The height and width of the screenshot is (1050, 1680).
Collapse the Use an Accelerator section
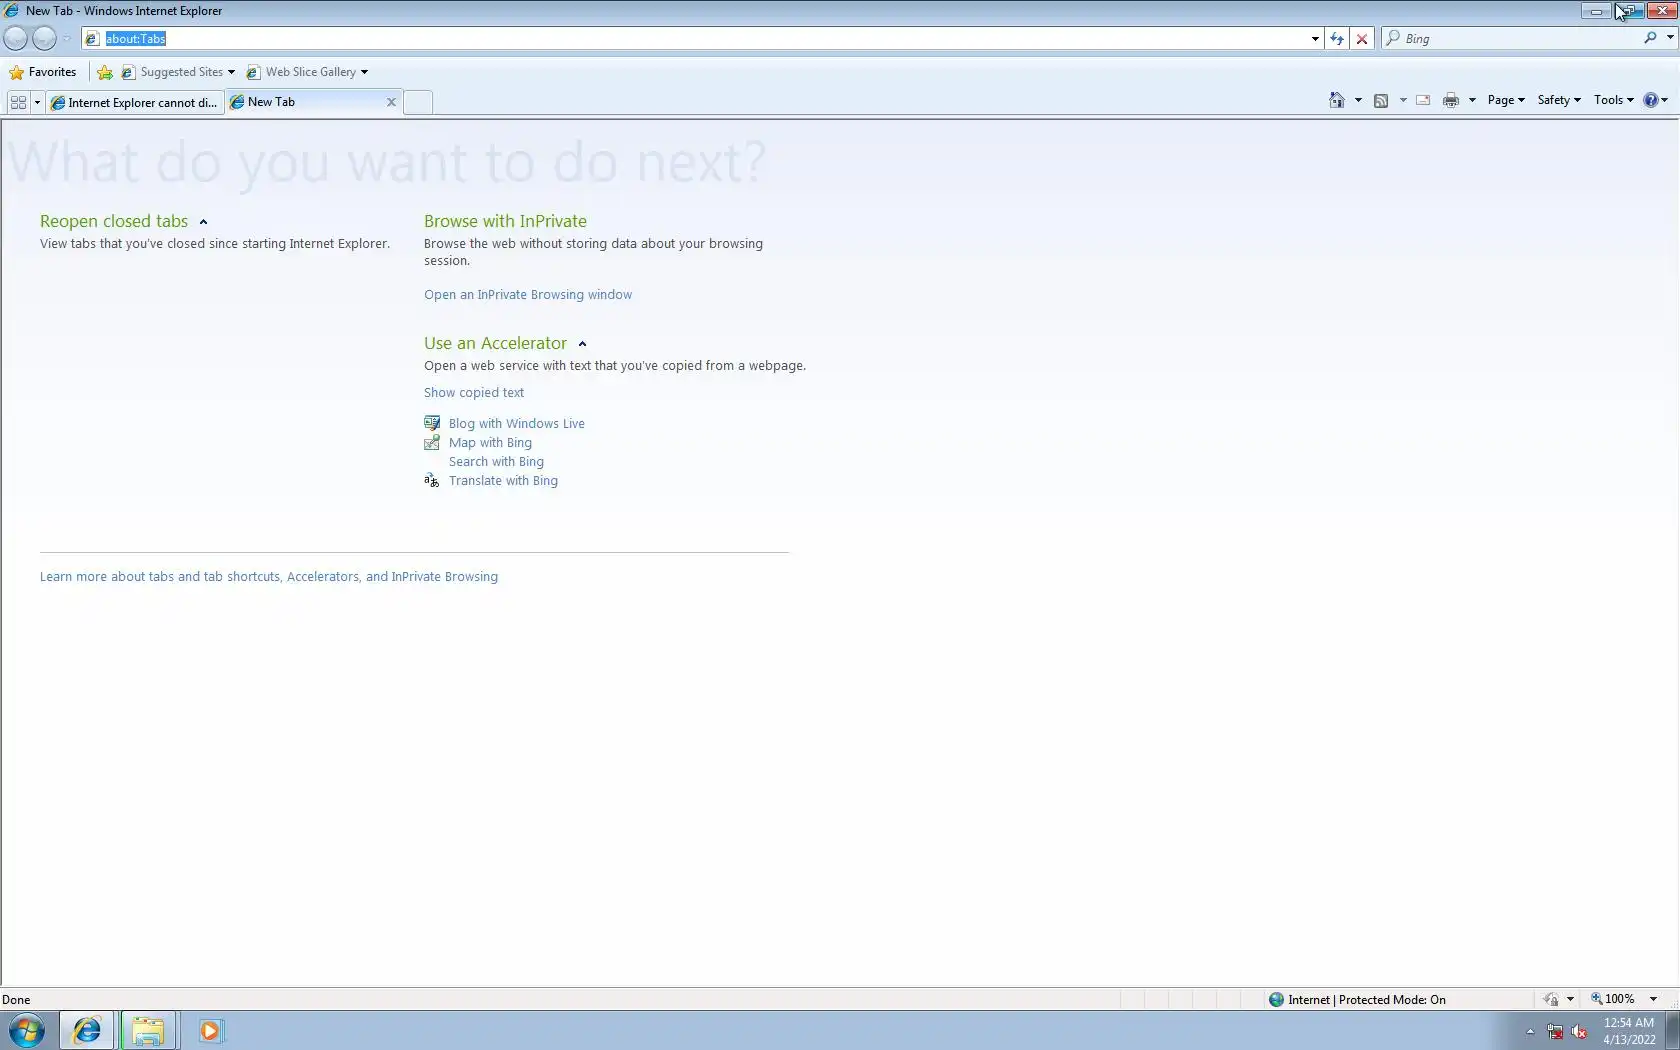pos(582,344)
